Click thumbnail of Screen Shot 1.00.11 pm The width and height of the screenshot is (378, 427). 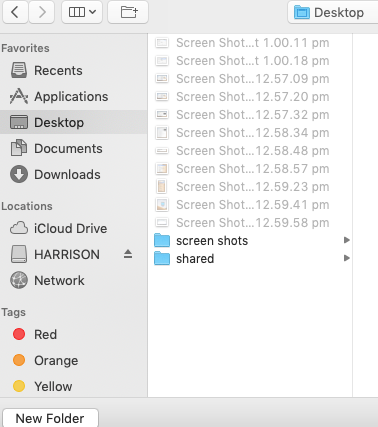coord(162,42)
